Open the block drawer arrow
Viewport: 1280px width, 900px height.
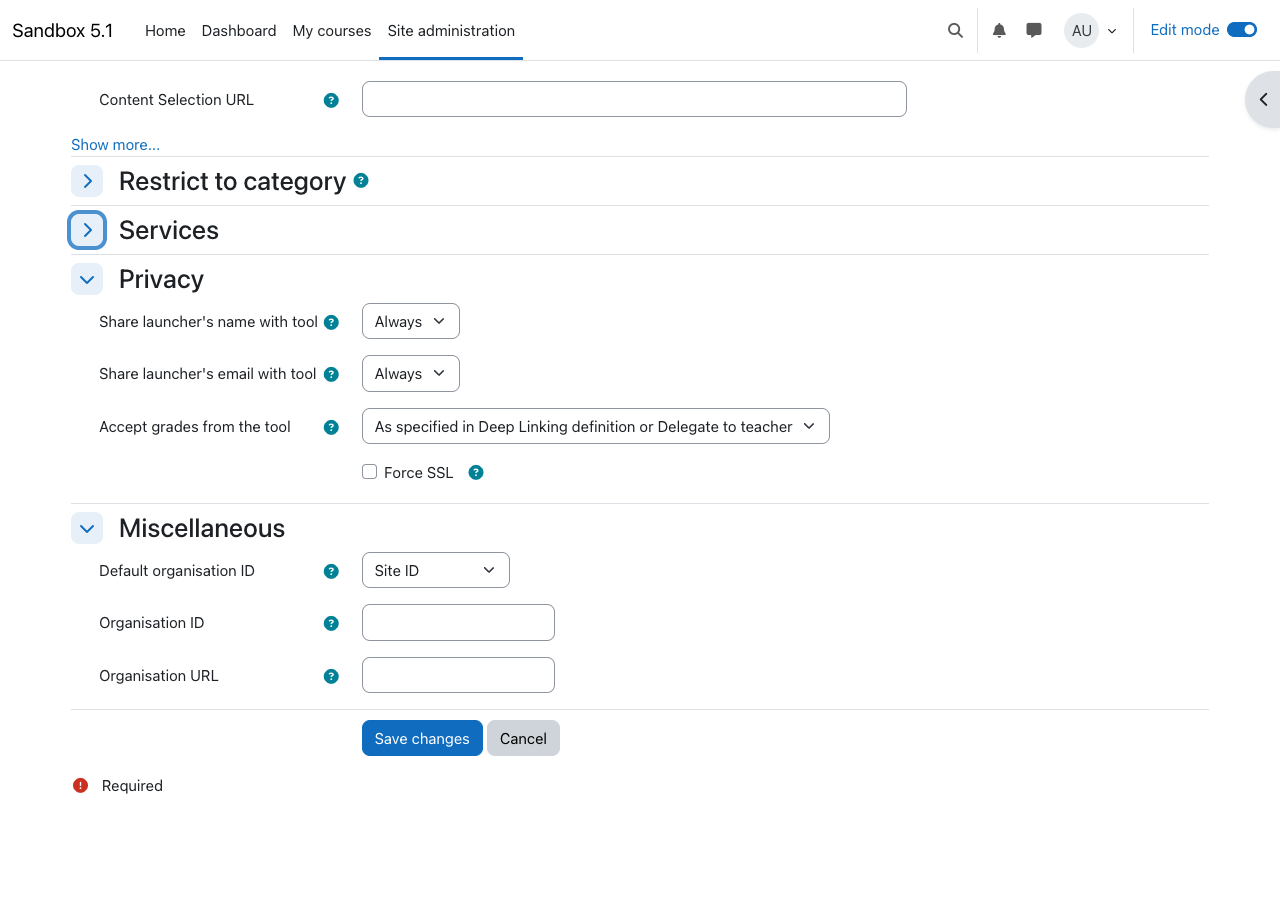click(1263, 99)
